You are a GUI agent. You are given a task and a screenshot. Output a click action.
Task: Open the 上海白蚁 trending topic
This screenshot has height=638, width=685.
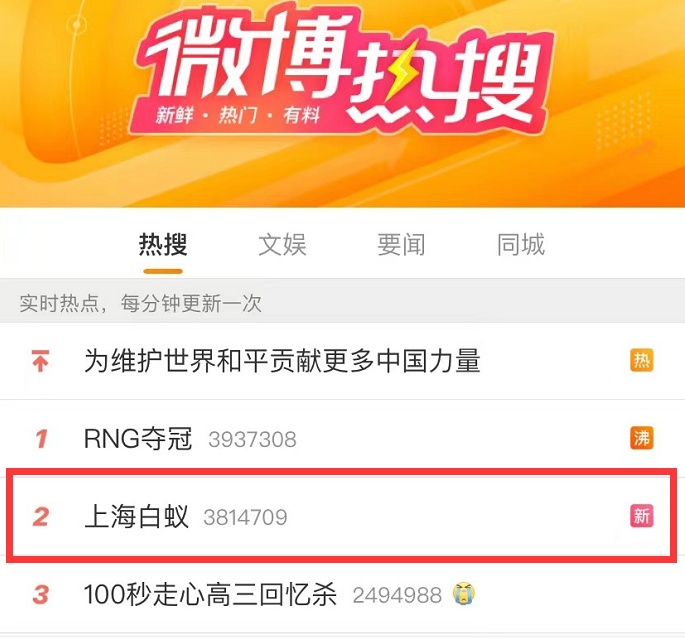click(x=136, y=517)
